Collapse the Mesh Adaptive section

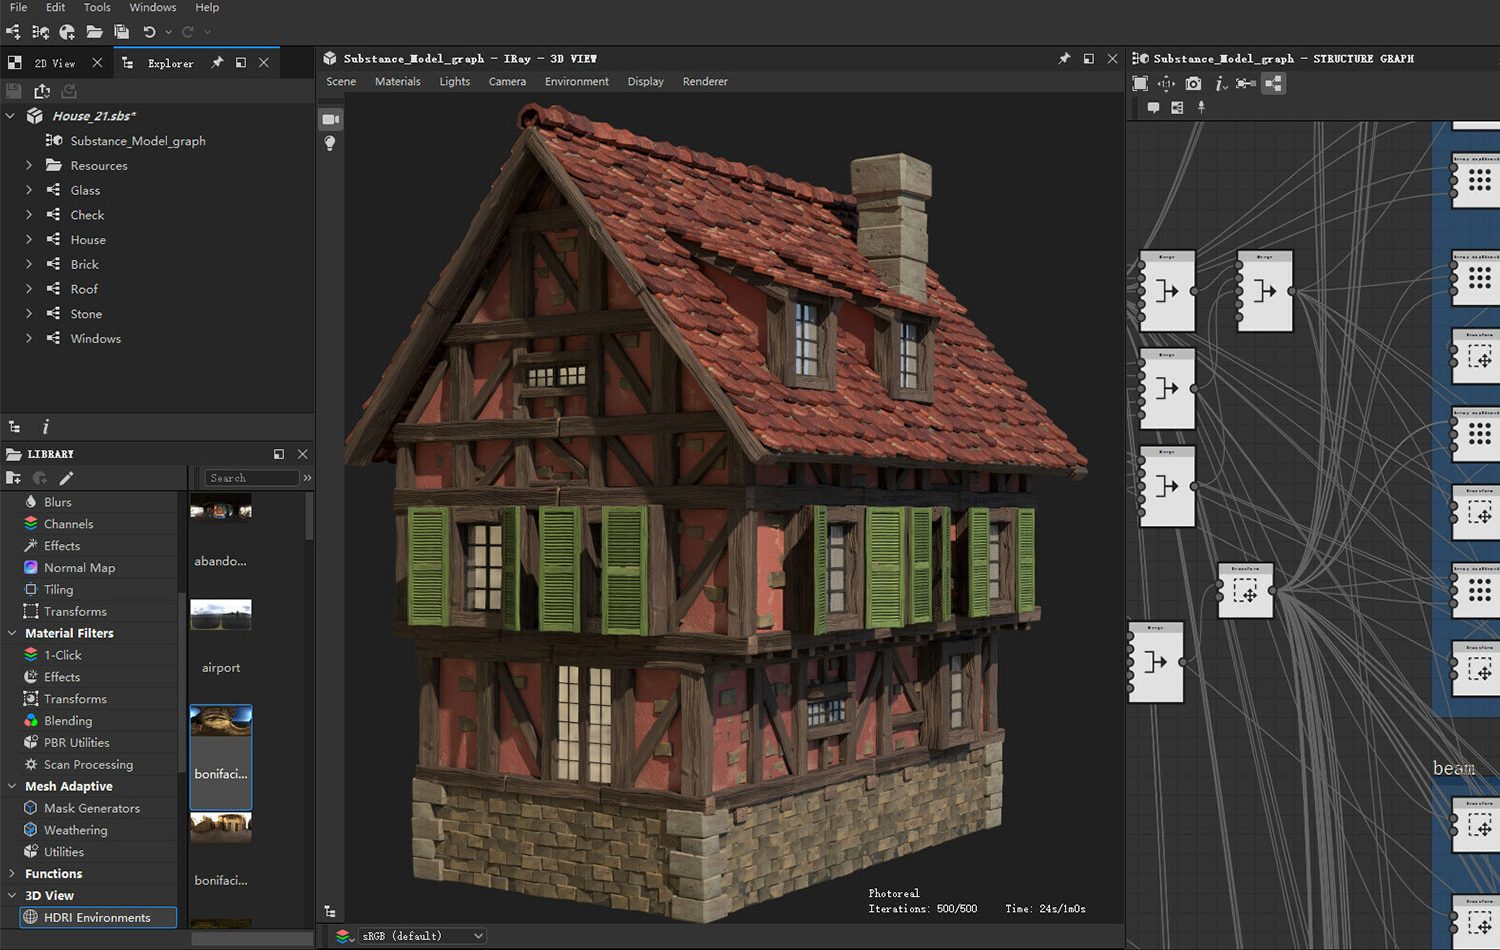pyautogui.click(x=11, y=786)
